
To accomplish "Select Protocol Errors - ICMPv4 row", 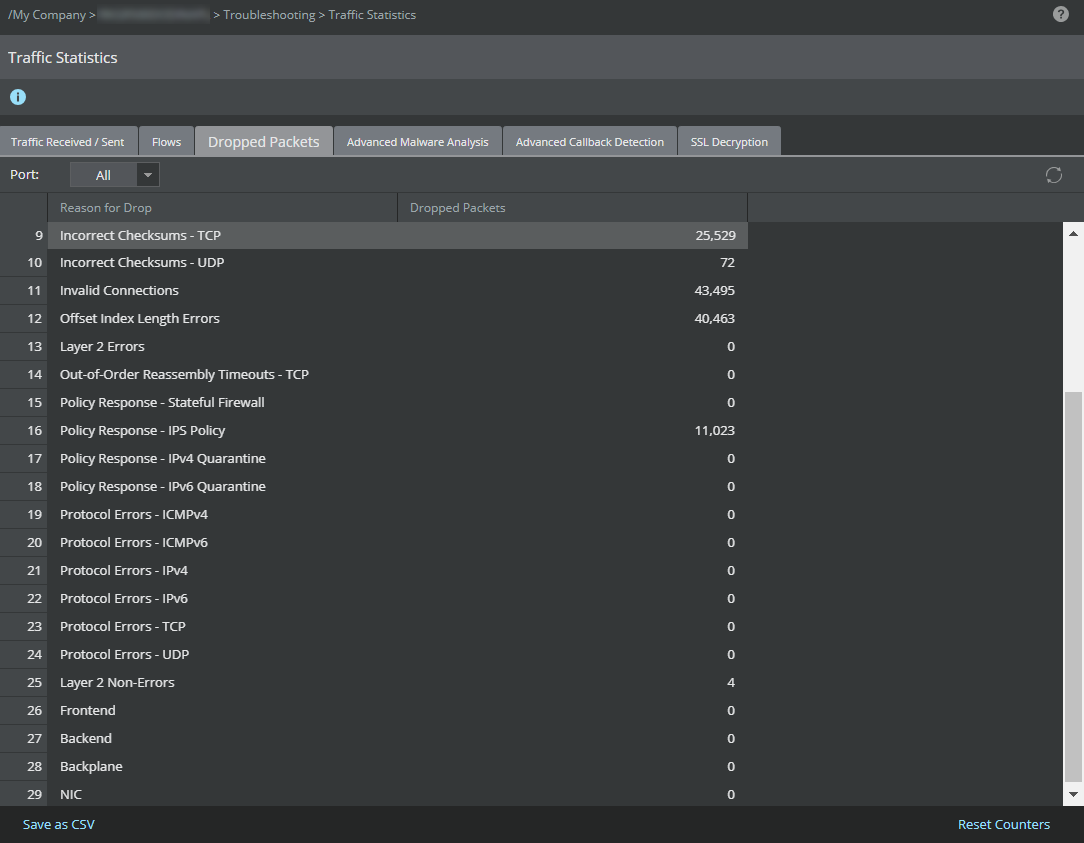I will (x=374, y=515).
